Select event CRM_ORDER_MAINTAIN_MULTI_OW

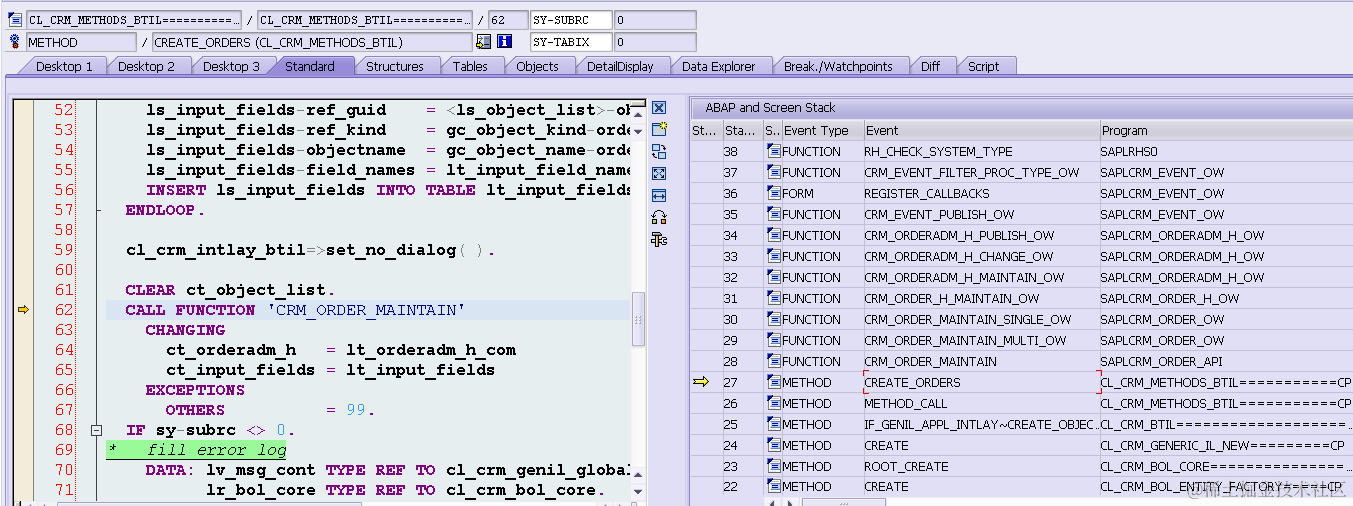(x=965, y=340)
